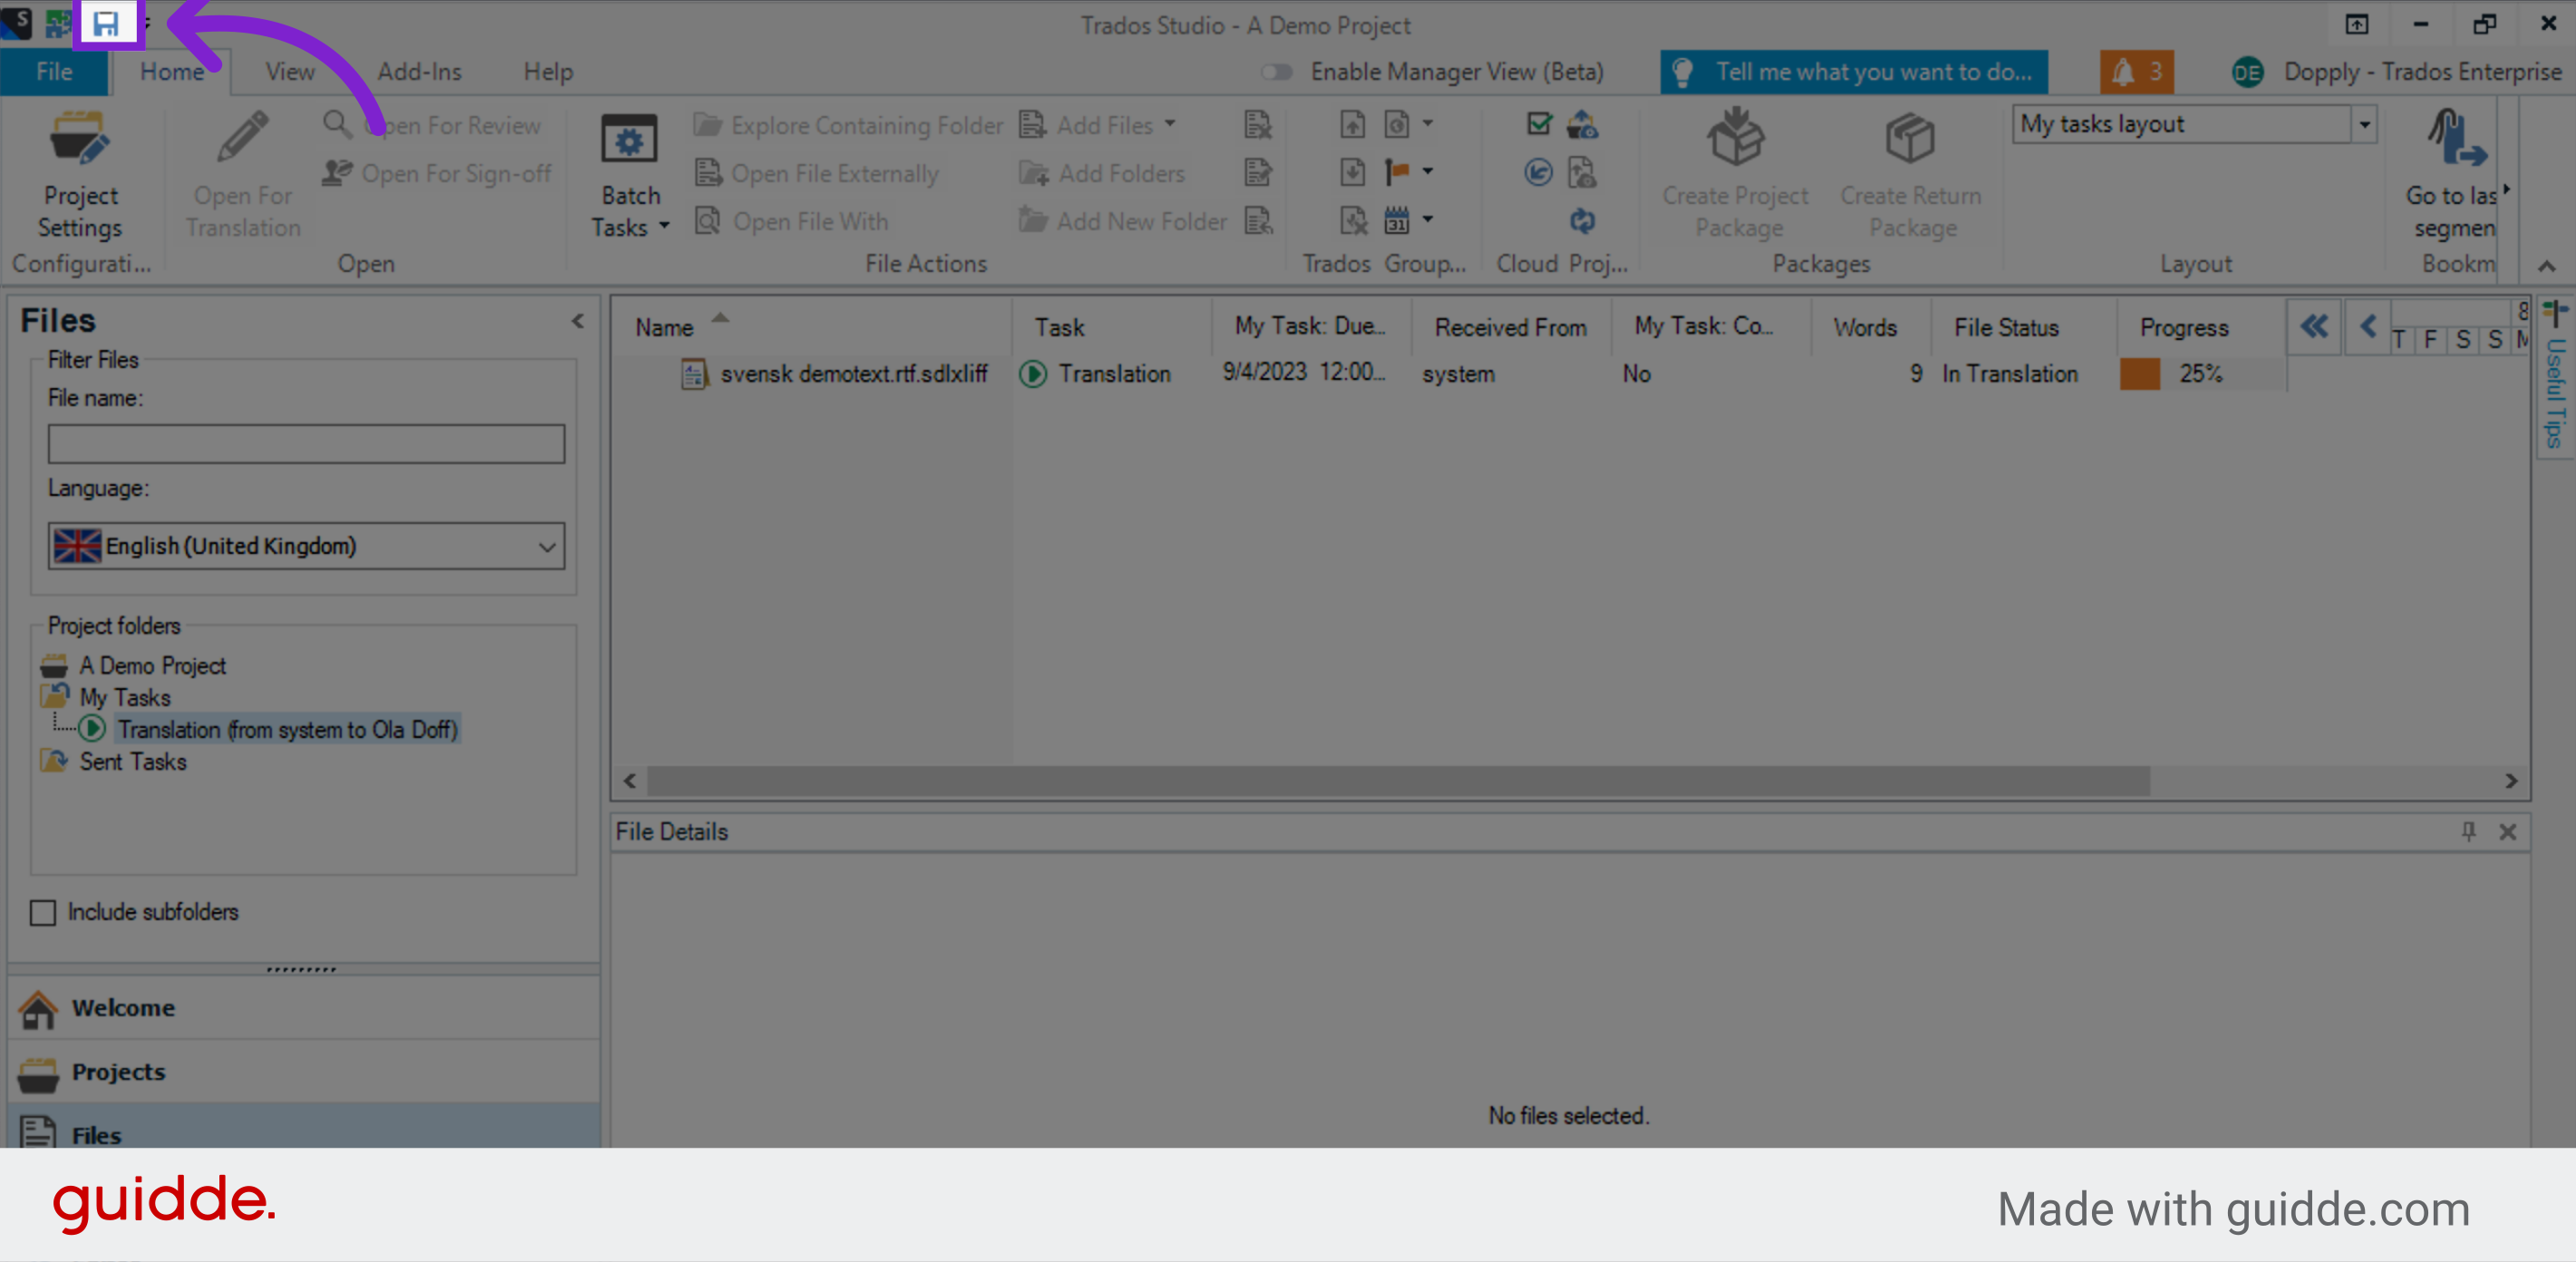Open dropdown arrow beside calendar icon
This screenshot has height=1262, width=2576.
click(x=1428, y=219)
